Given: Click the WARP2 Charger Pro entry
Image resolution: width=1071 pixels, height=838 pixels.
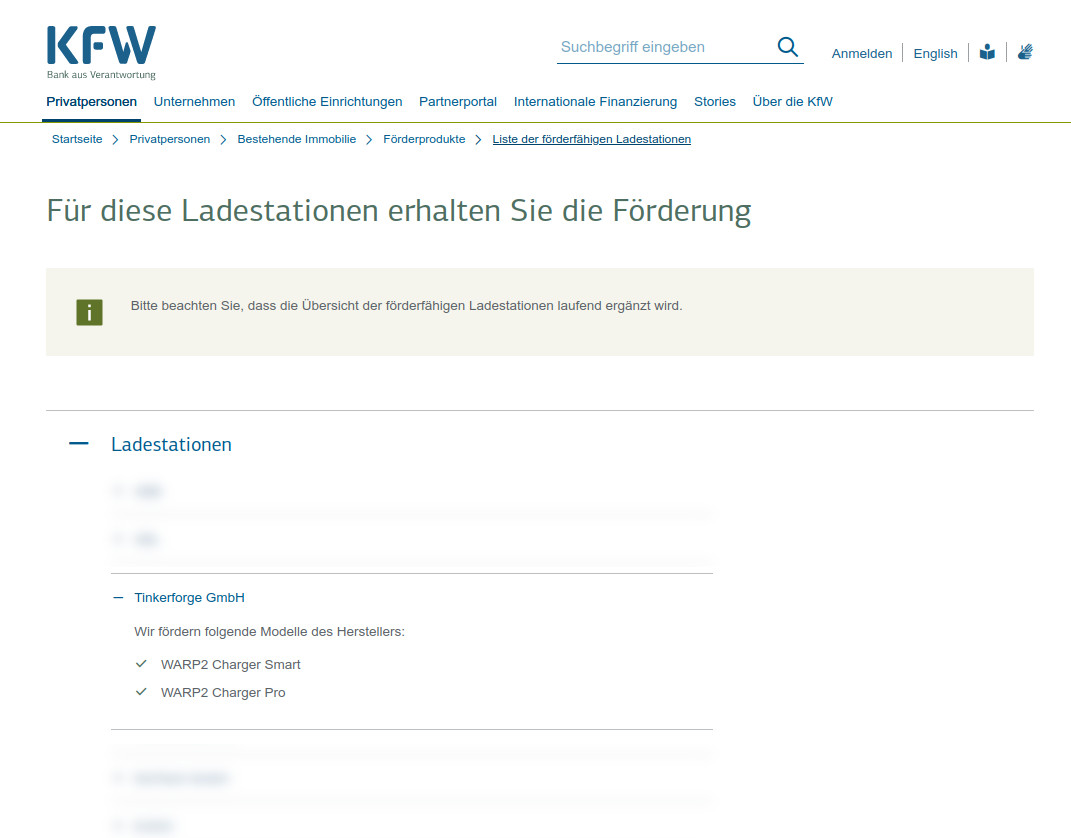Looking at the screenshot, I should click(223, 693).
